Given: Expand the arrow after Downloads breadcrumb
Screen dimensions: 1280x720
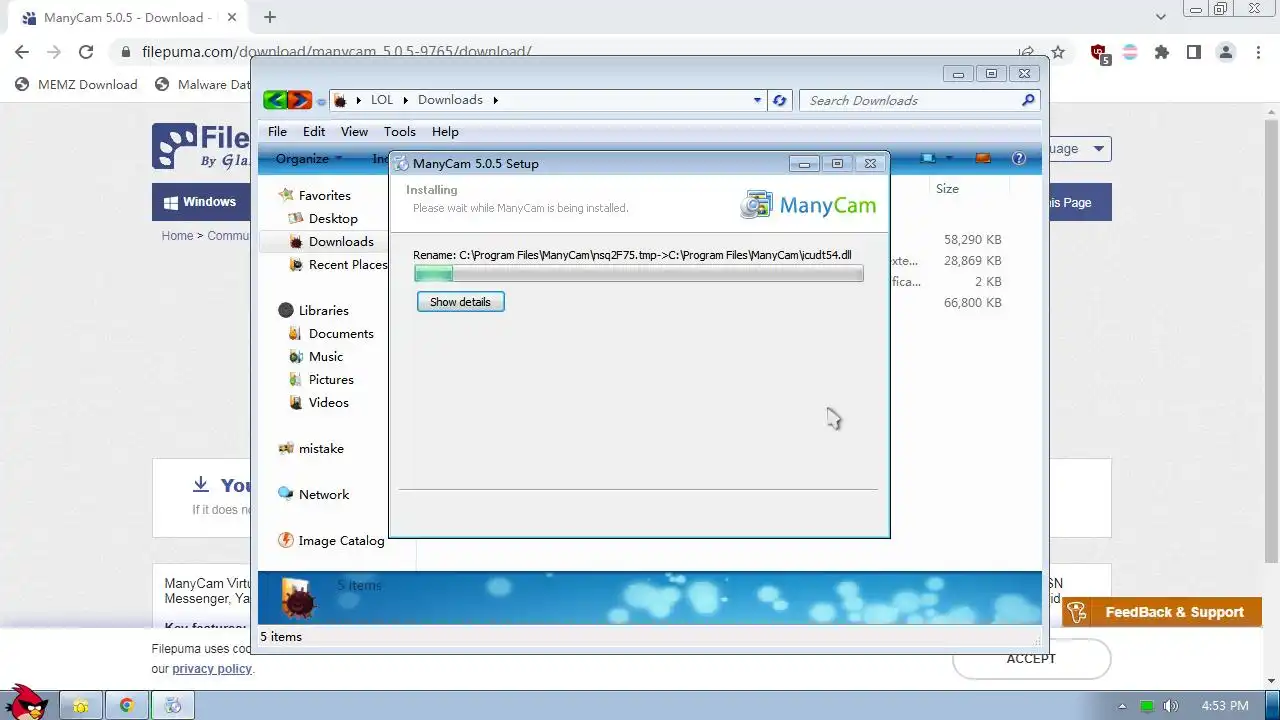Looking at the screenshot, I should tap(495, 100).
